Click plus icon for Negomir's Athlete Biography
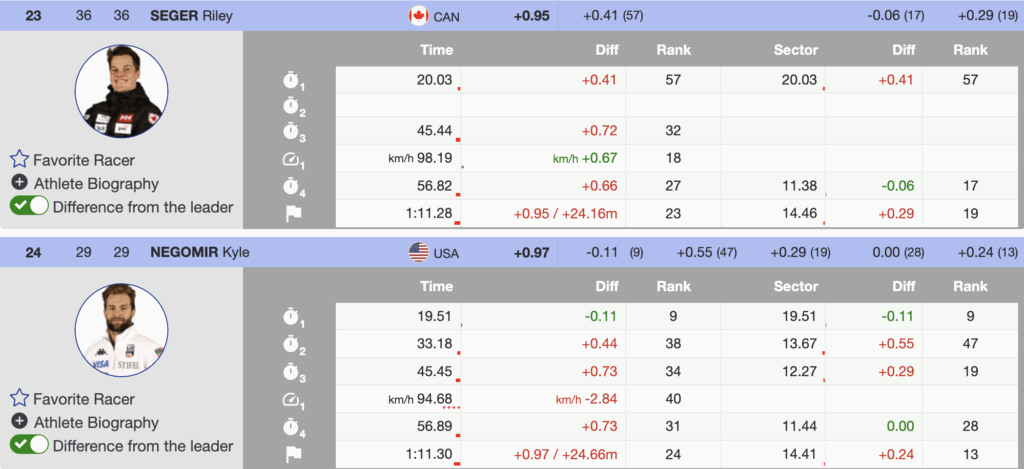1024x469 pixels. [x=19, y=422]
